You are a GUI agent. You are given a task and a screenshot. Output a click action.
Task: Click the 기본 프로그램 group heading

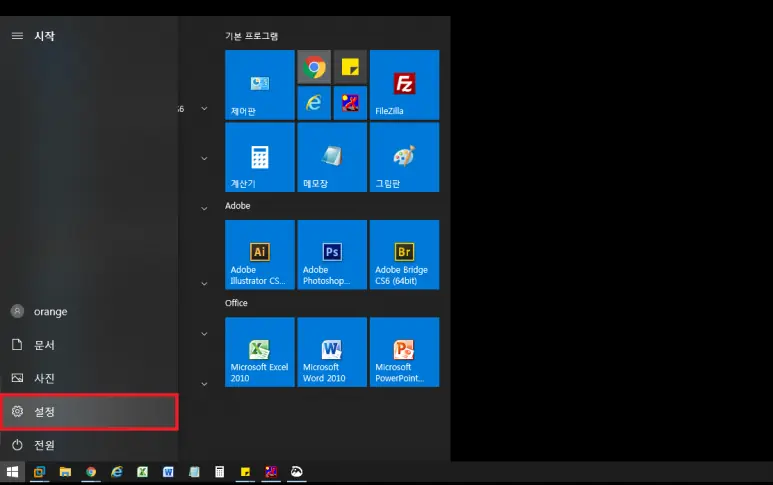251,36
